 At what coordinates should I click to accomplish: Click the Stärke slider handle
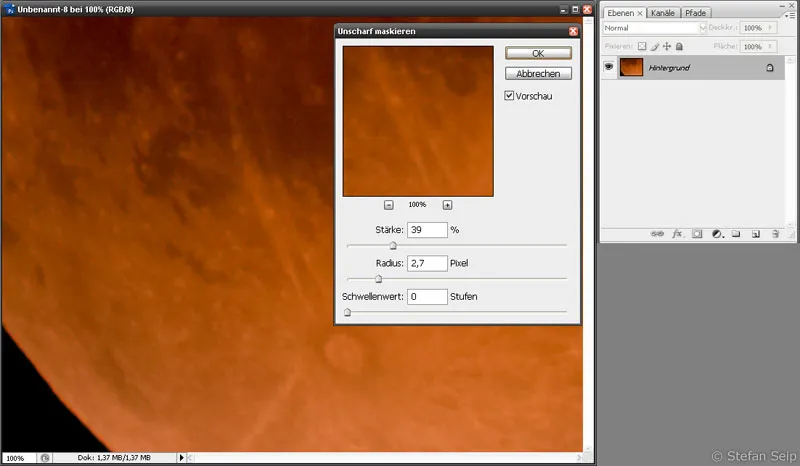coord(393,246)
